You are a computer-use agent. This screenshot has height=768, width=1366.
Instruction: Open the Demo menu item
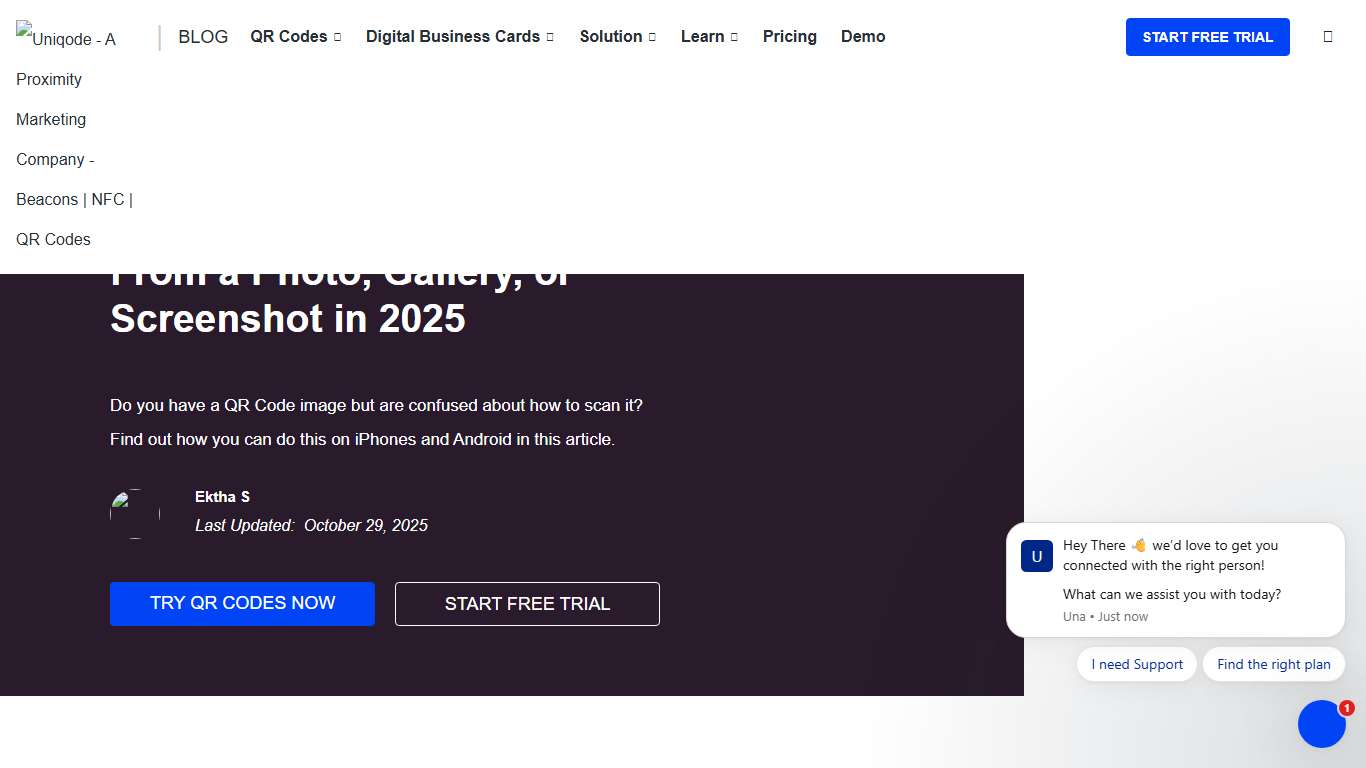pyautogui.click(x=863, y=36)
